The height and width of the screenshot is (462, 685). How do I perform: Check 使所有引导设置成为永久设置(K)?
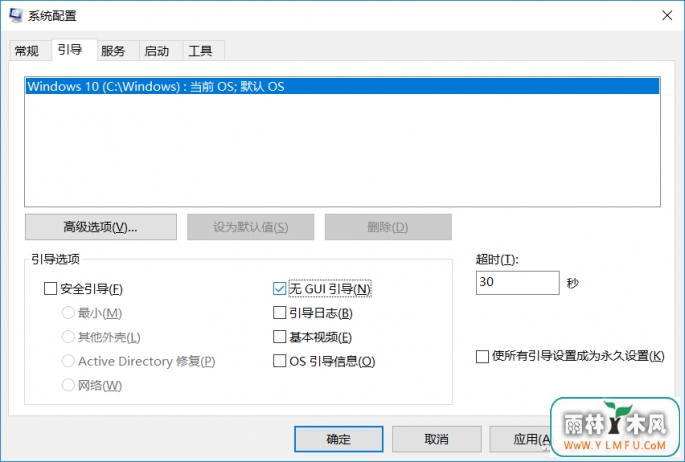(x=482, y=356)
